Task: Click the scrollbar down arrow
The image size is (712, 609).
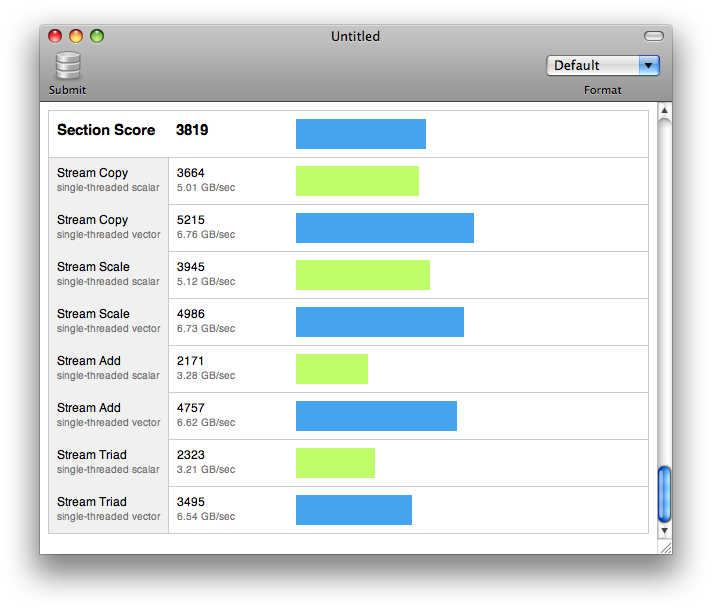Action: coord(664,530)
